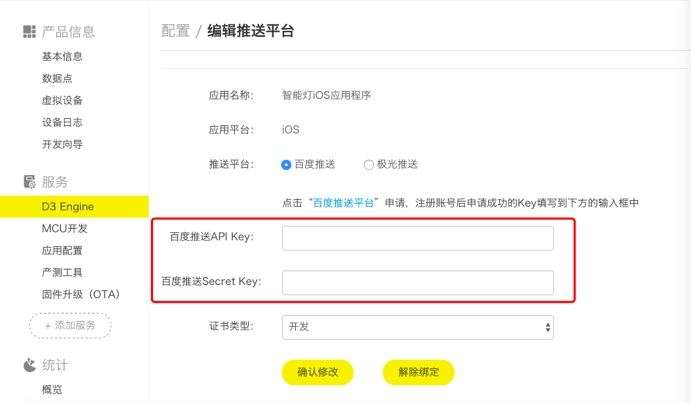The width and height of the screenshot is (691, 403).
Task: Go to 固件升级(OTA) page
Action: tap(80, 295)
